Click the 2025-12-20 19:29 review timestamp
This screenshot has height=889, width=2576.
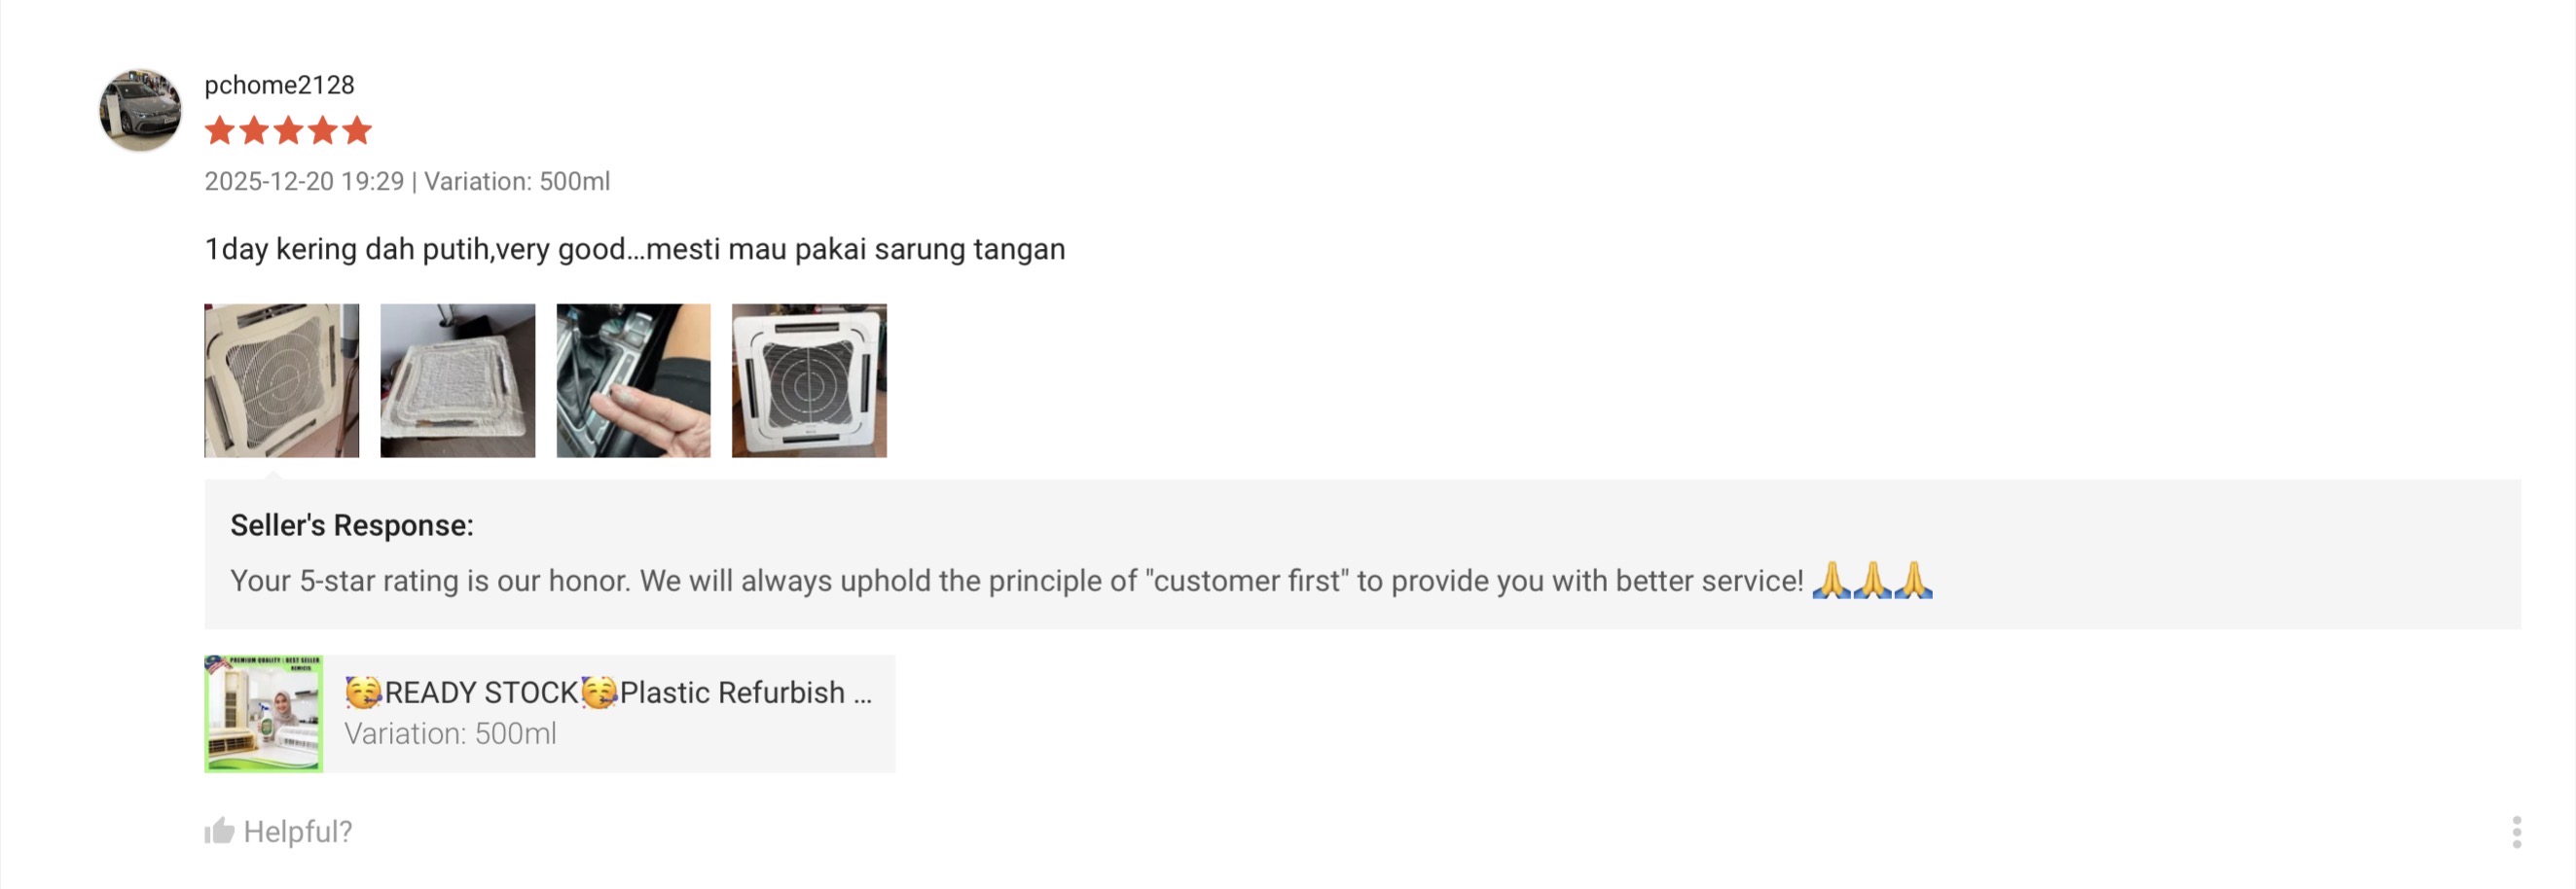click(x=304, y=182)
